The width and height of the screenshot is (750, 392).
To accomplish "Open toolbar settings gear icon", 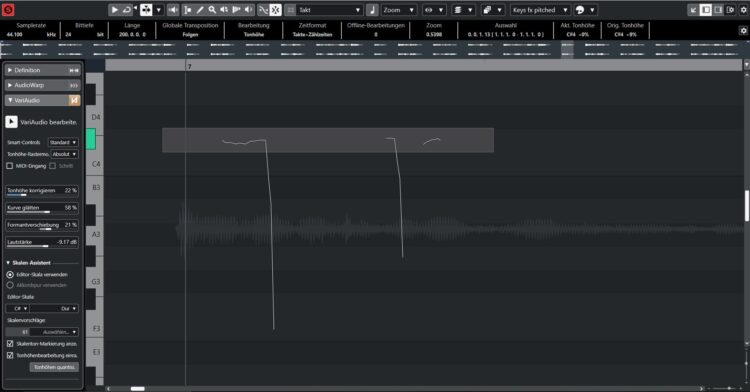I will click(743, 10).
